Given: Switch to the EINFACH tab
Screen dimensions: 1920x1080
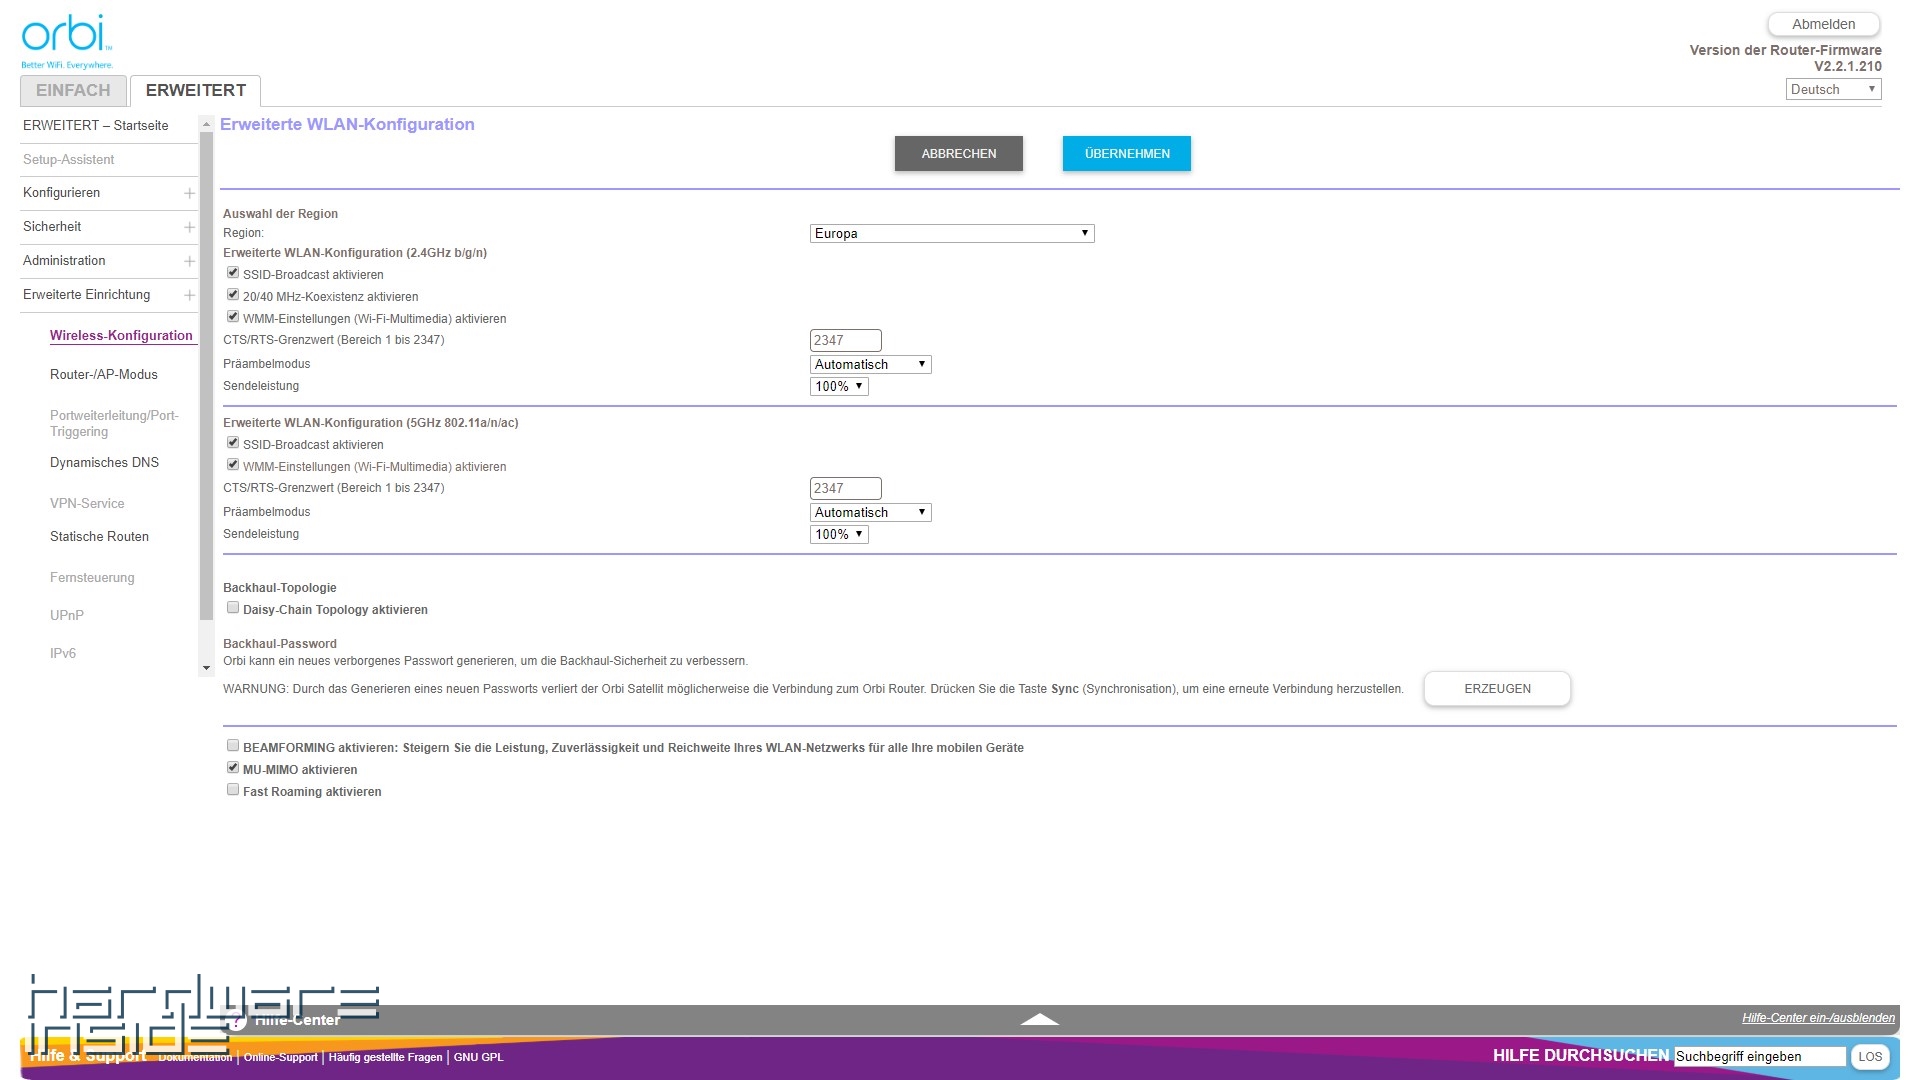Looking at the screenshot, I should 73,90.
